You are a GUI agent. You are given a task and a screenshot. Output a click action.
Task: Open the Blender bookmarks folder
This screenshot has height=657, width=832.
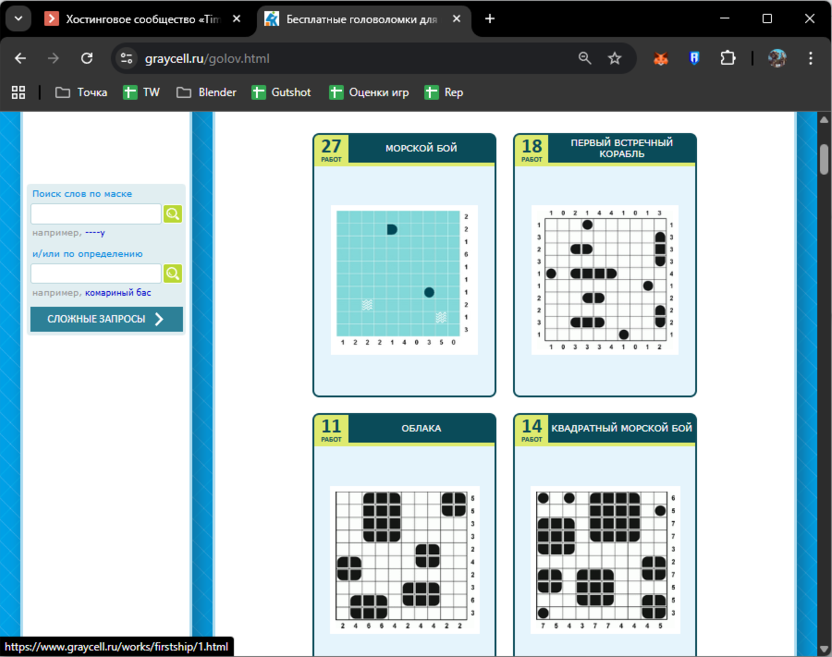(206, 92)
